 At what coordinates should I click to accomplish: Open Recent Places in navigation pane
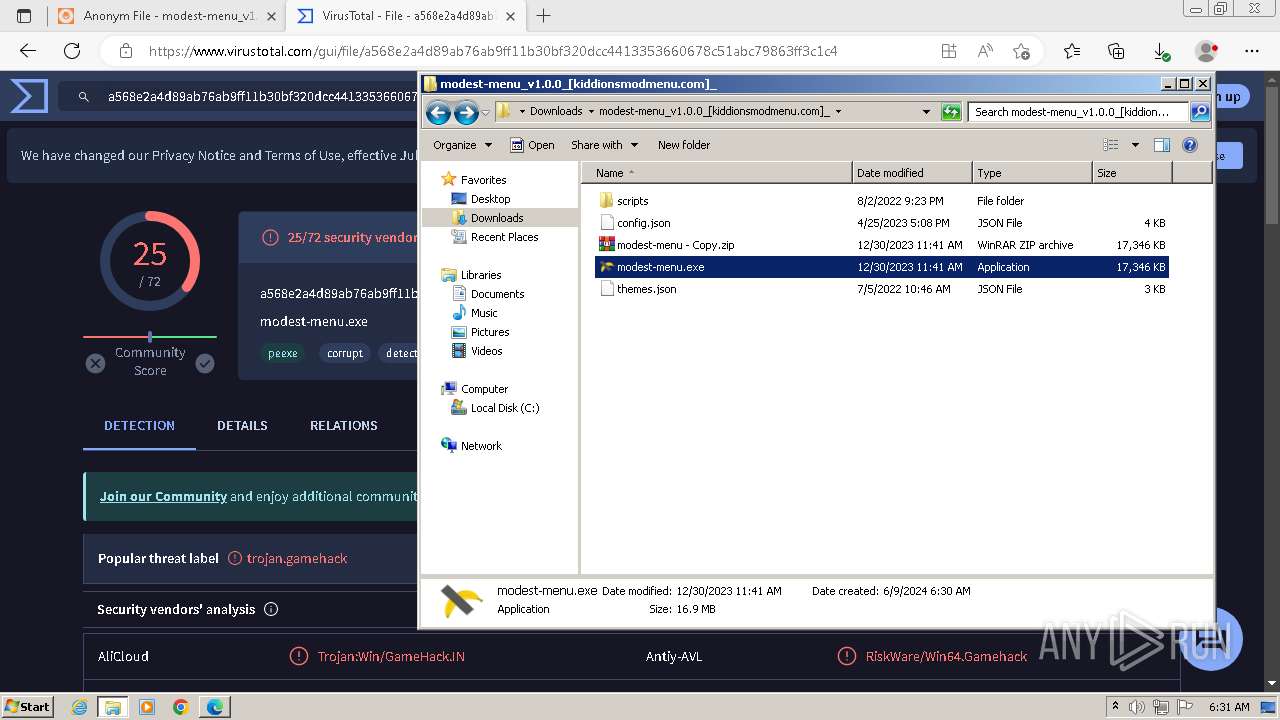click(x=504, y=237)
